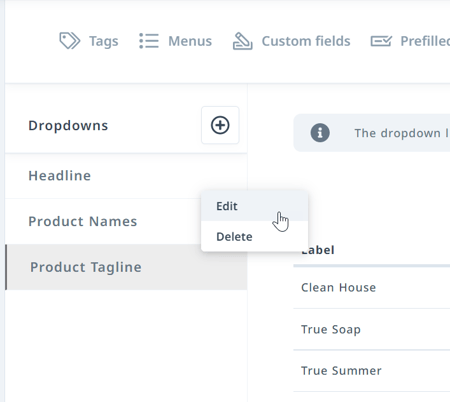The height and width of the screenshot is (402, 450).
Task: Select the Headline dropdown entry
Action: click(x=126, y=176)
